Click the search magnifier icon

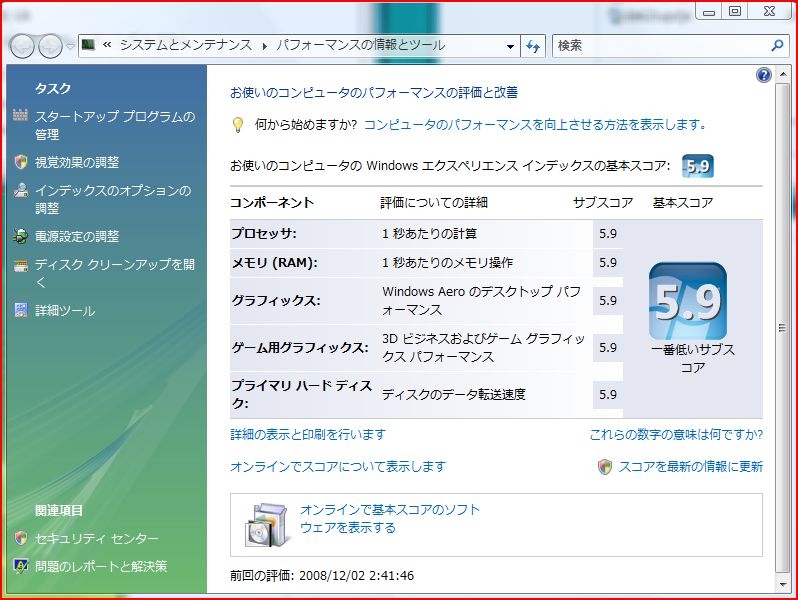777,45
